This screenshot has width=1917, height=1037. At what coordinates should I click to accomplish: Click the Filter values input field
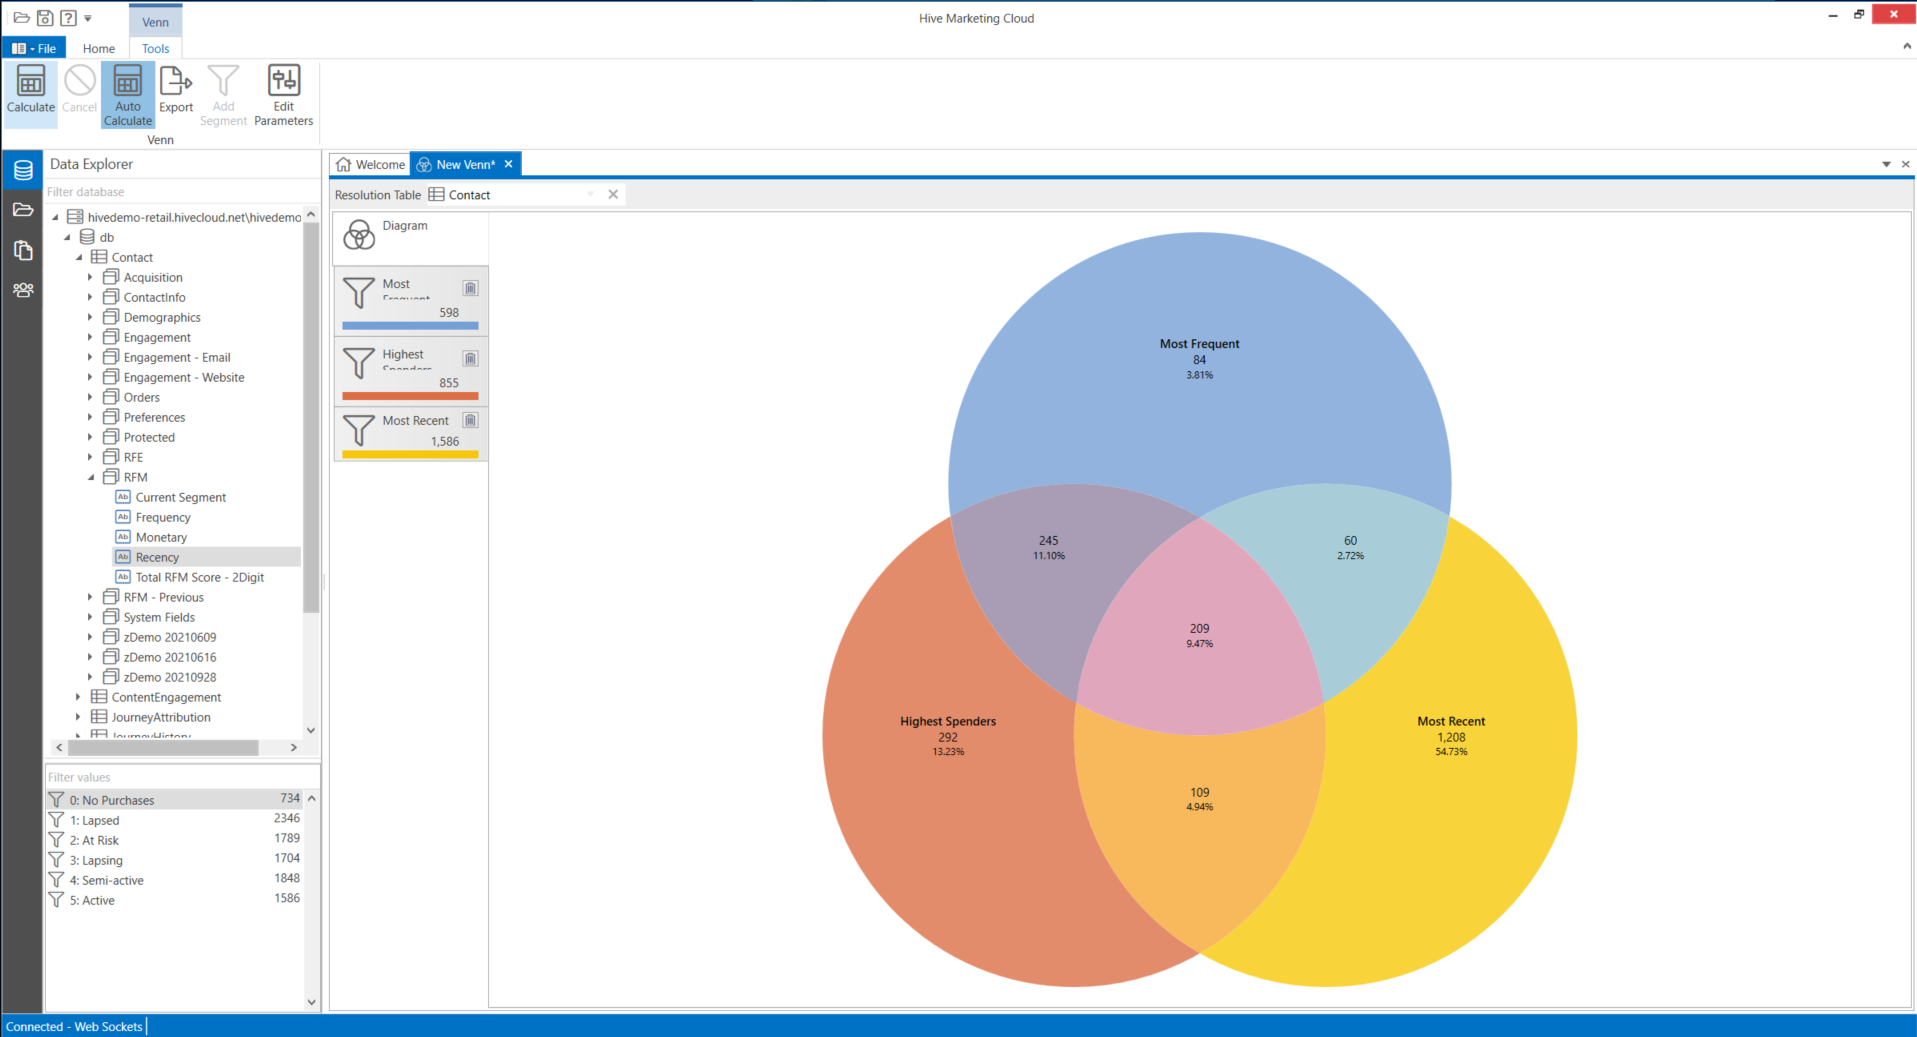181,777
